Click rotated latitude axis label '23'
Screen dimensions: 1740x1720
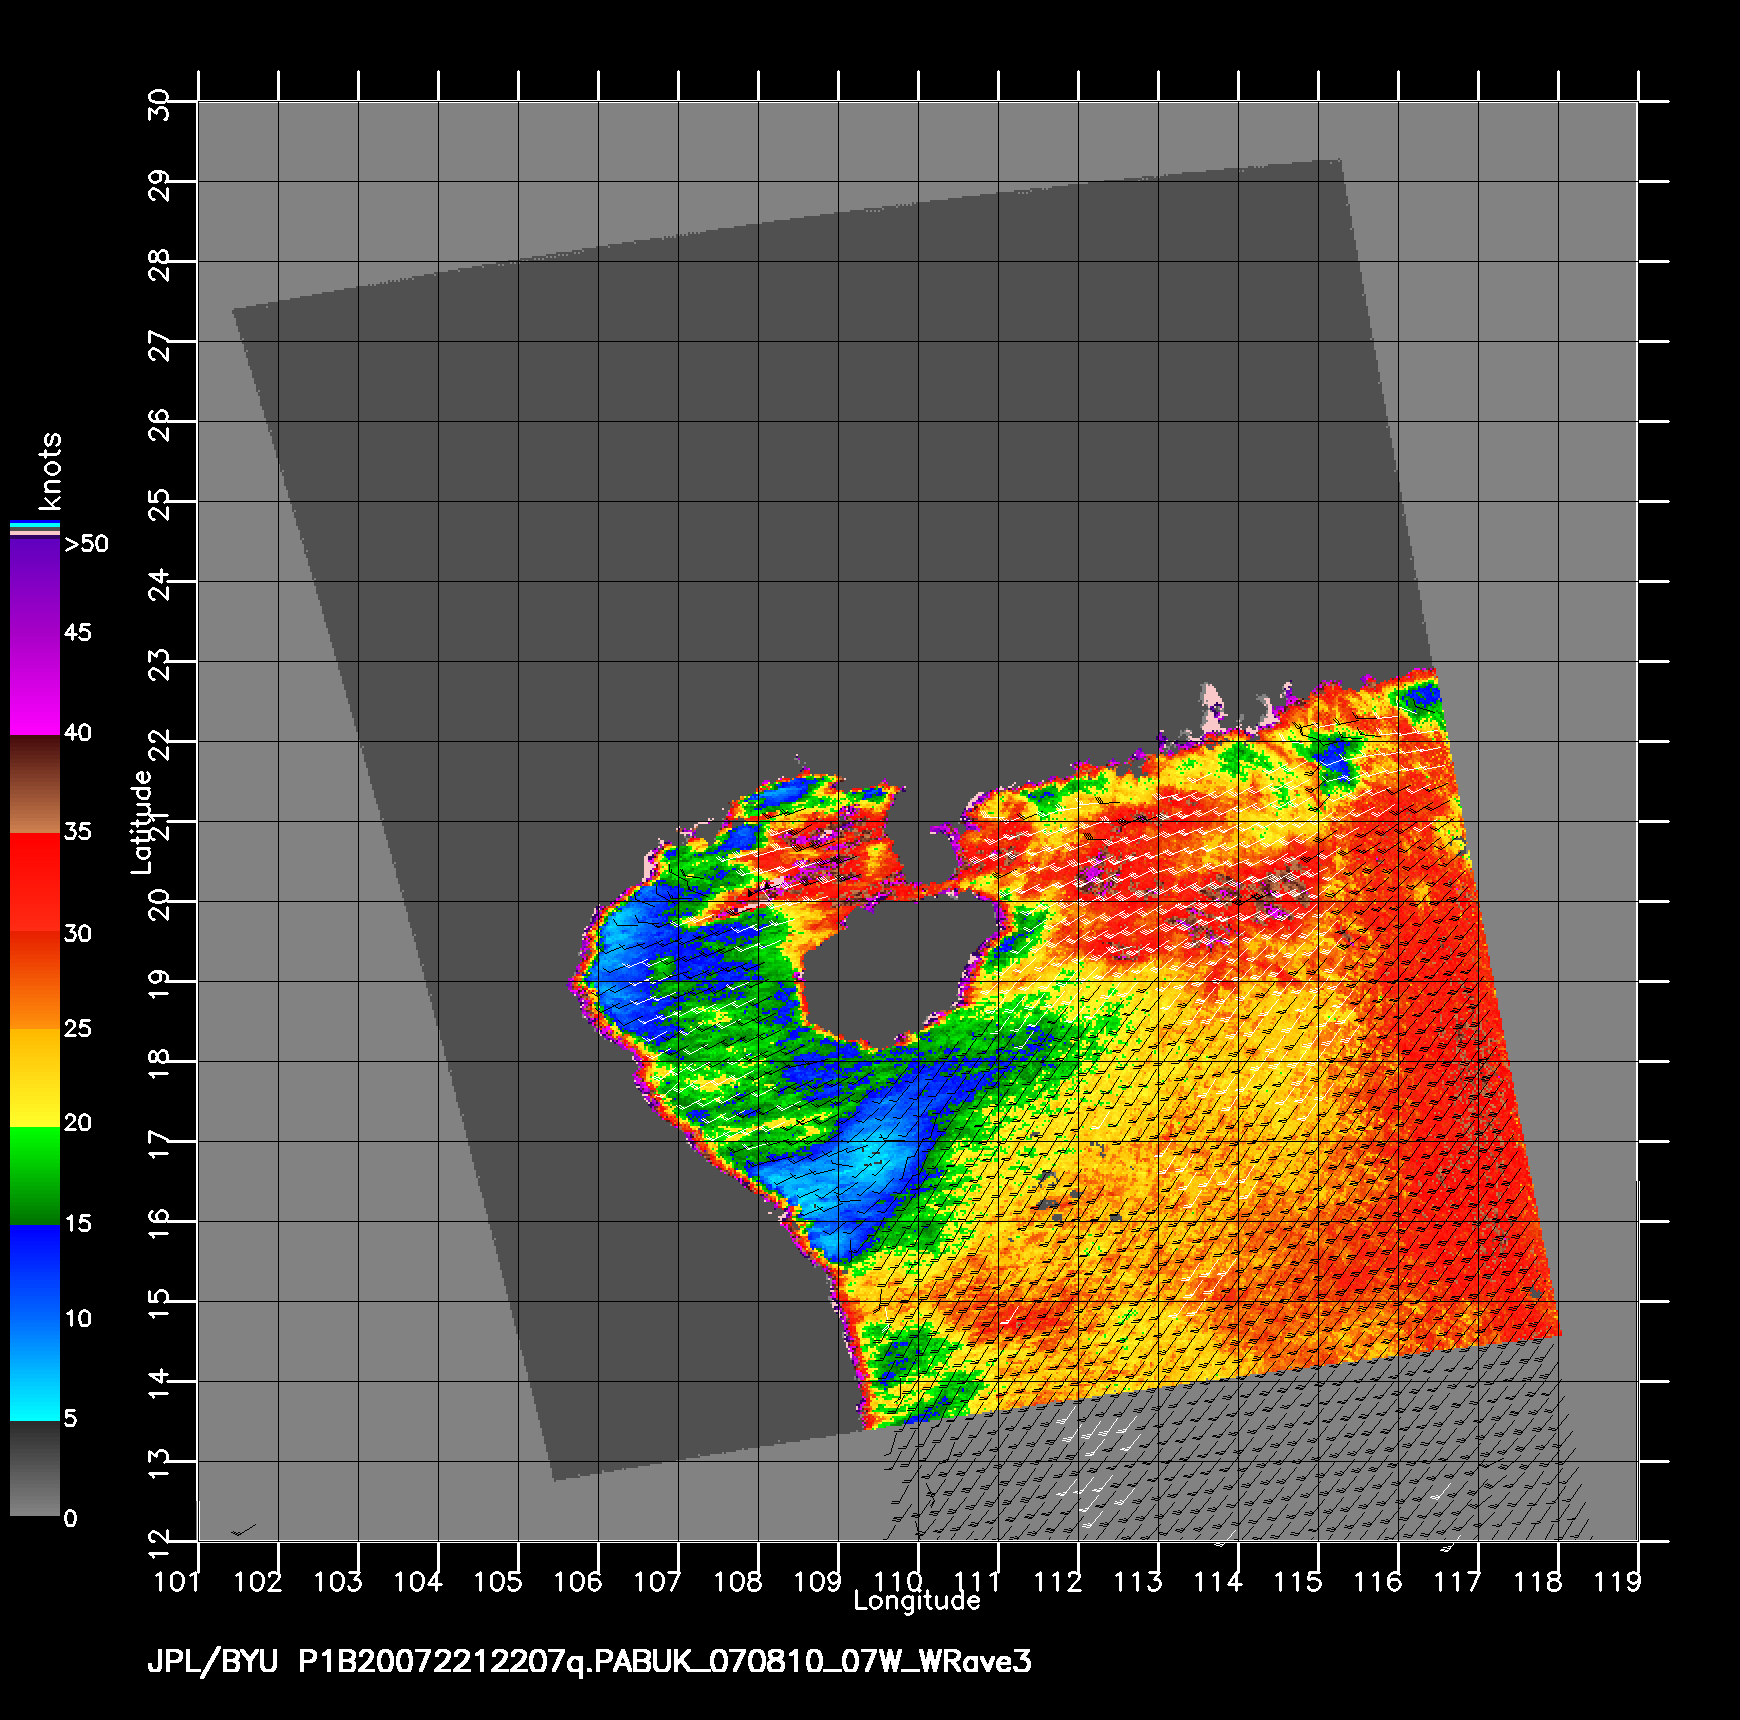click(160, 666)
